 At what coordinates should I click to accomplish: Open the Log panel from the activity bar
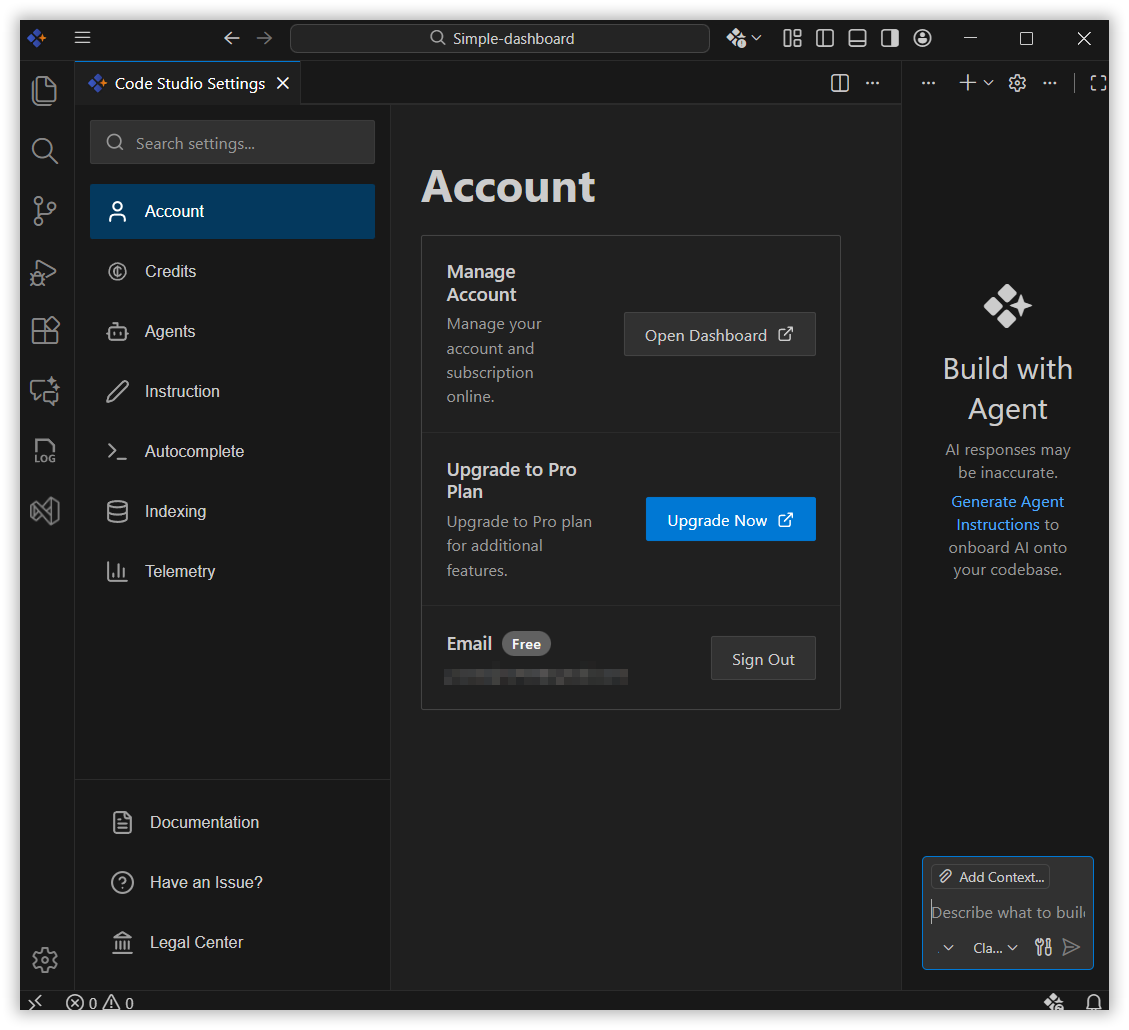(x=45, y=451)
